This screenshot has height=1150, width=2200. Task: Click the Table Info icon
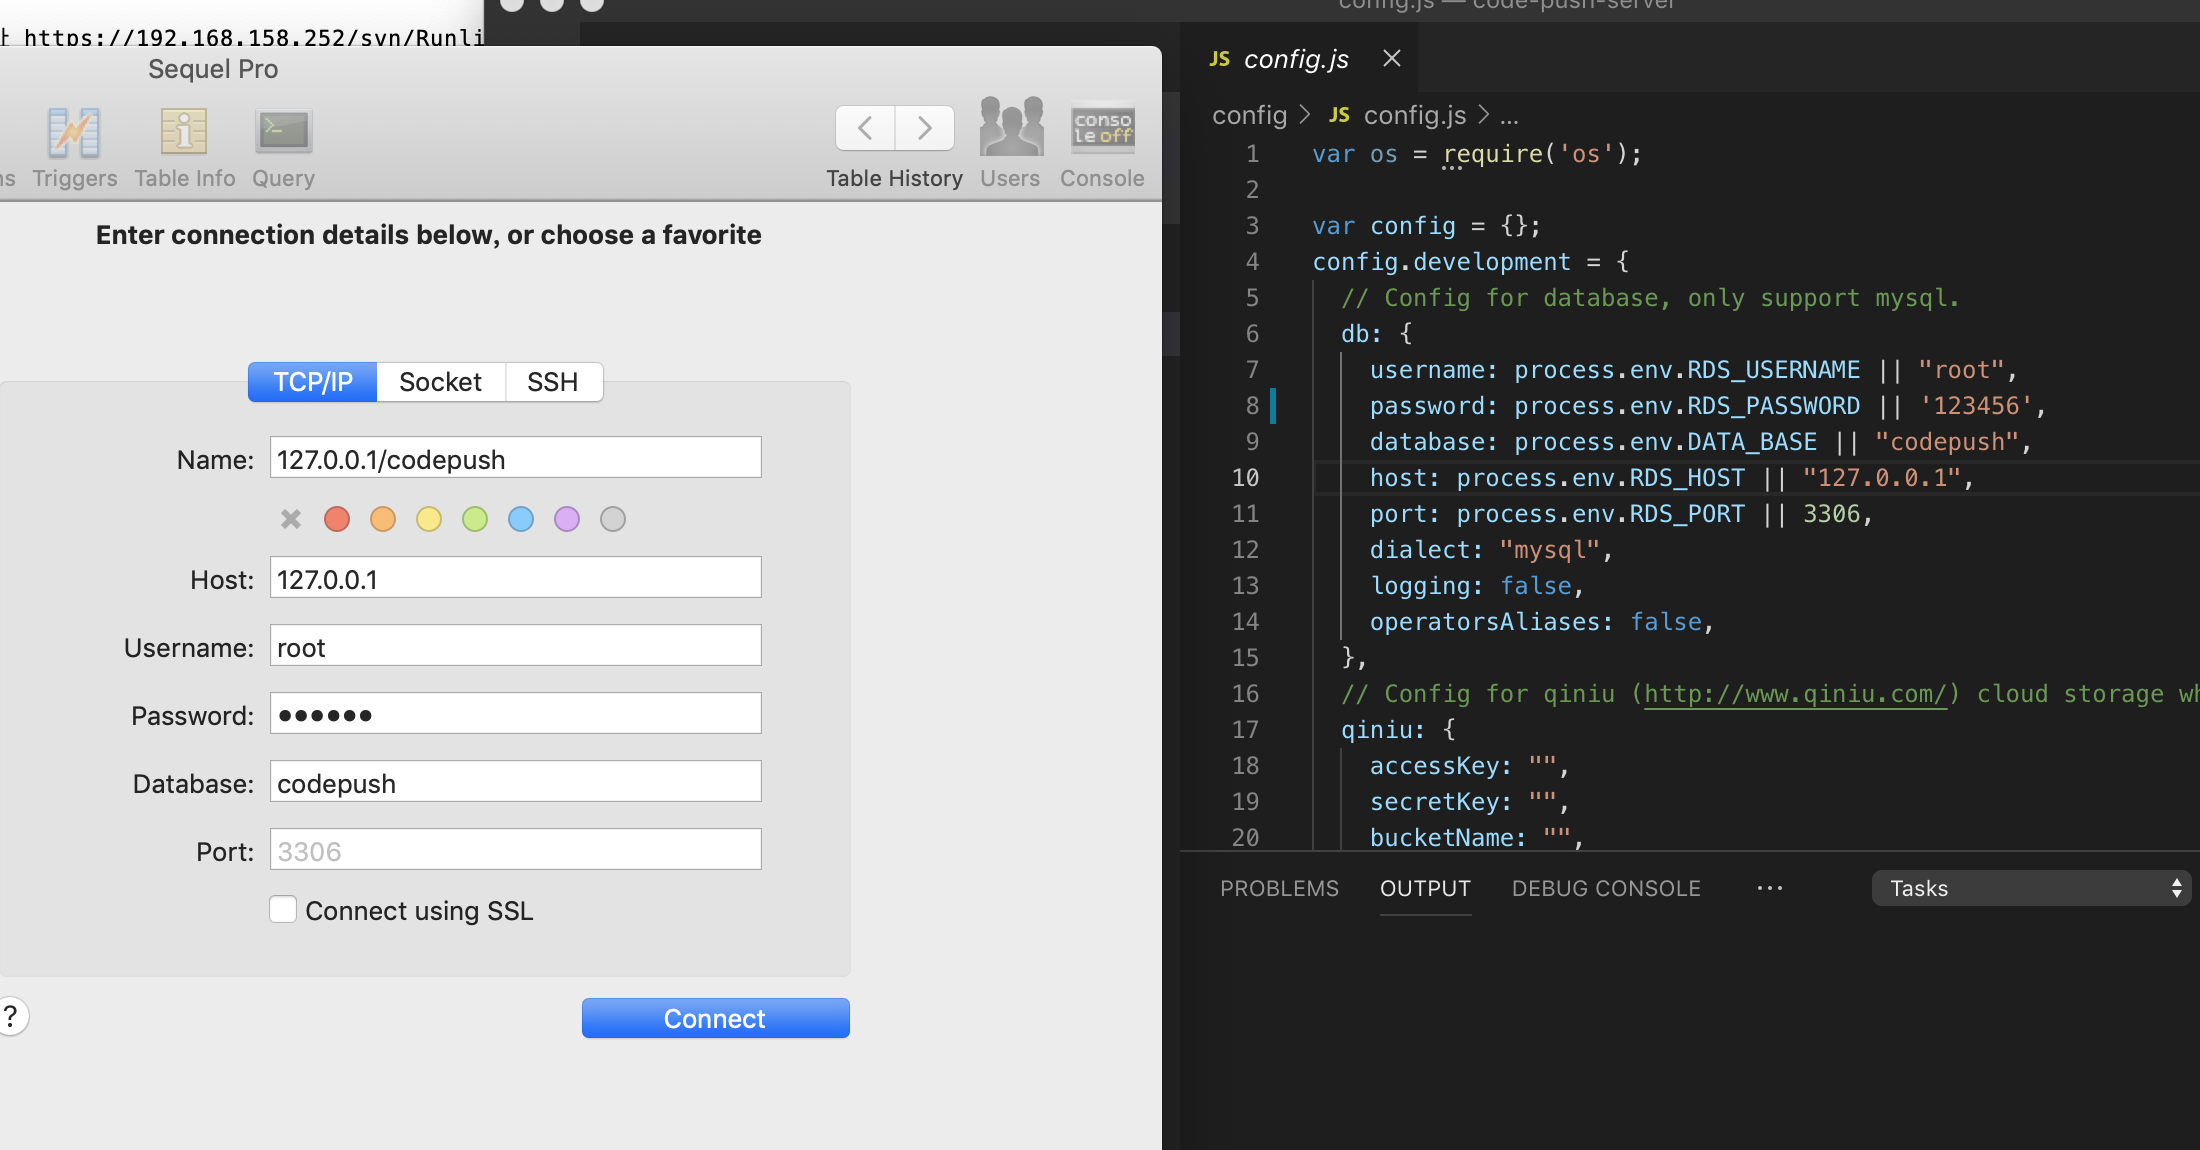184,134
